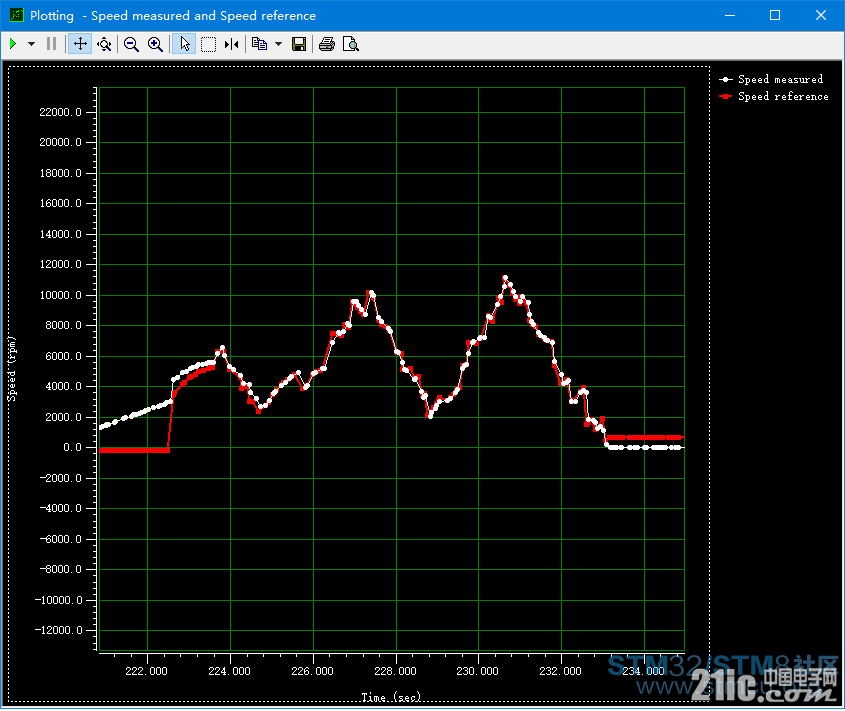The image size is (845, 711).
Task: Click the plotting application icon in title bar
Action: coord(17,15)
